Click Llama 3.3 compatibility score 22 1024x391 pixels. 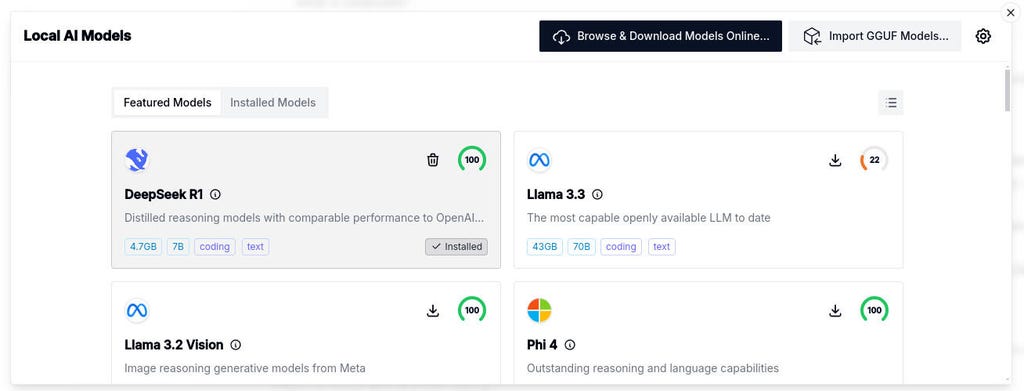874,160
